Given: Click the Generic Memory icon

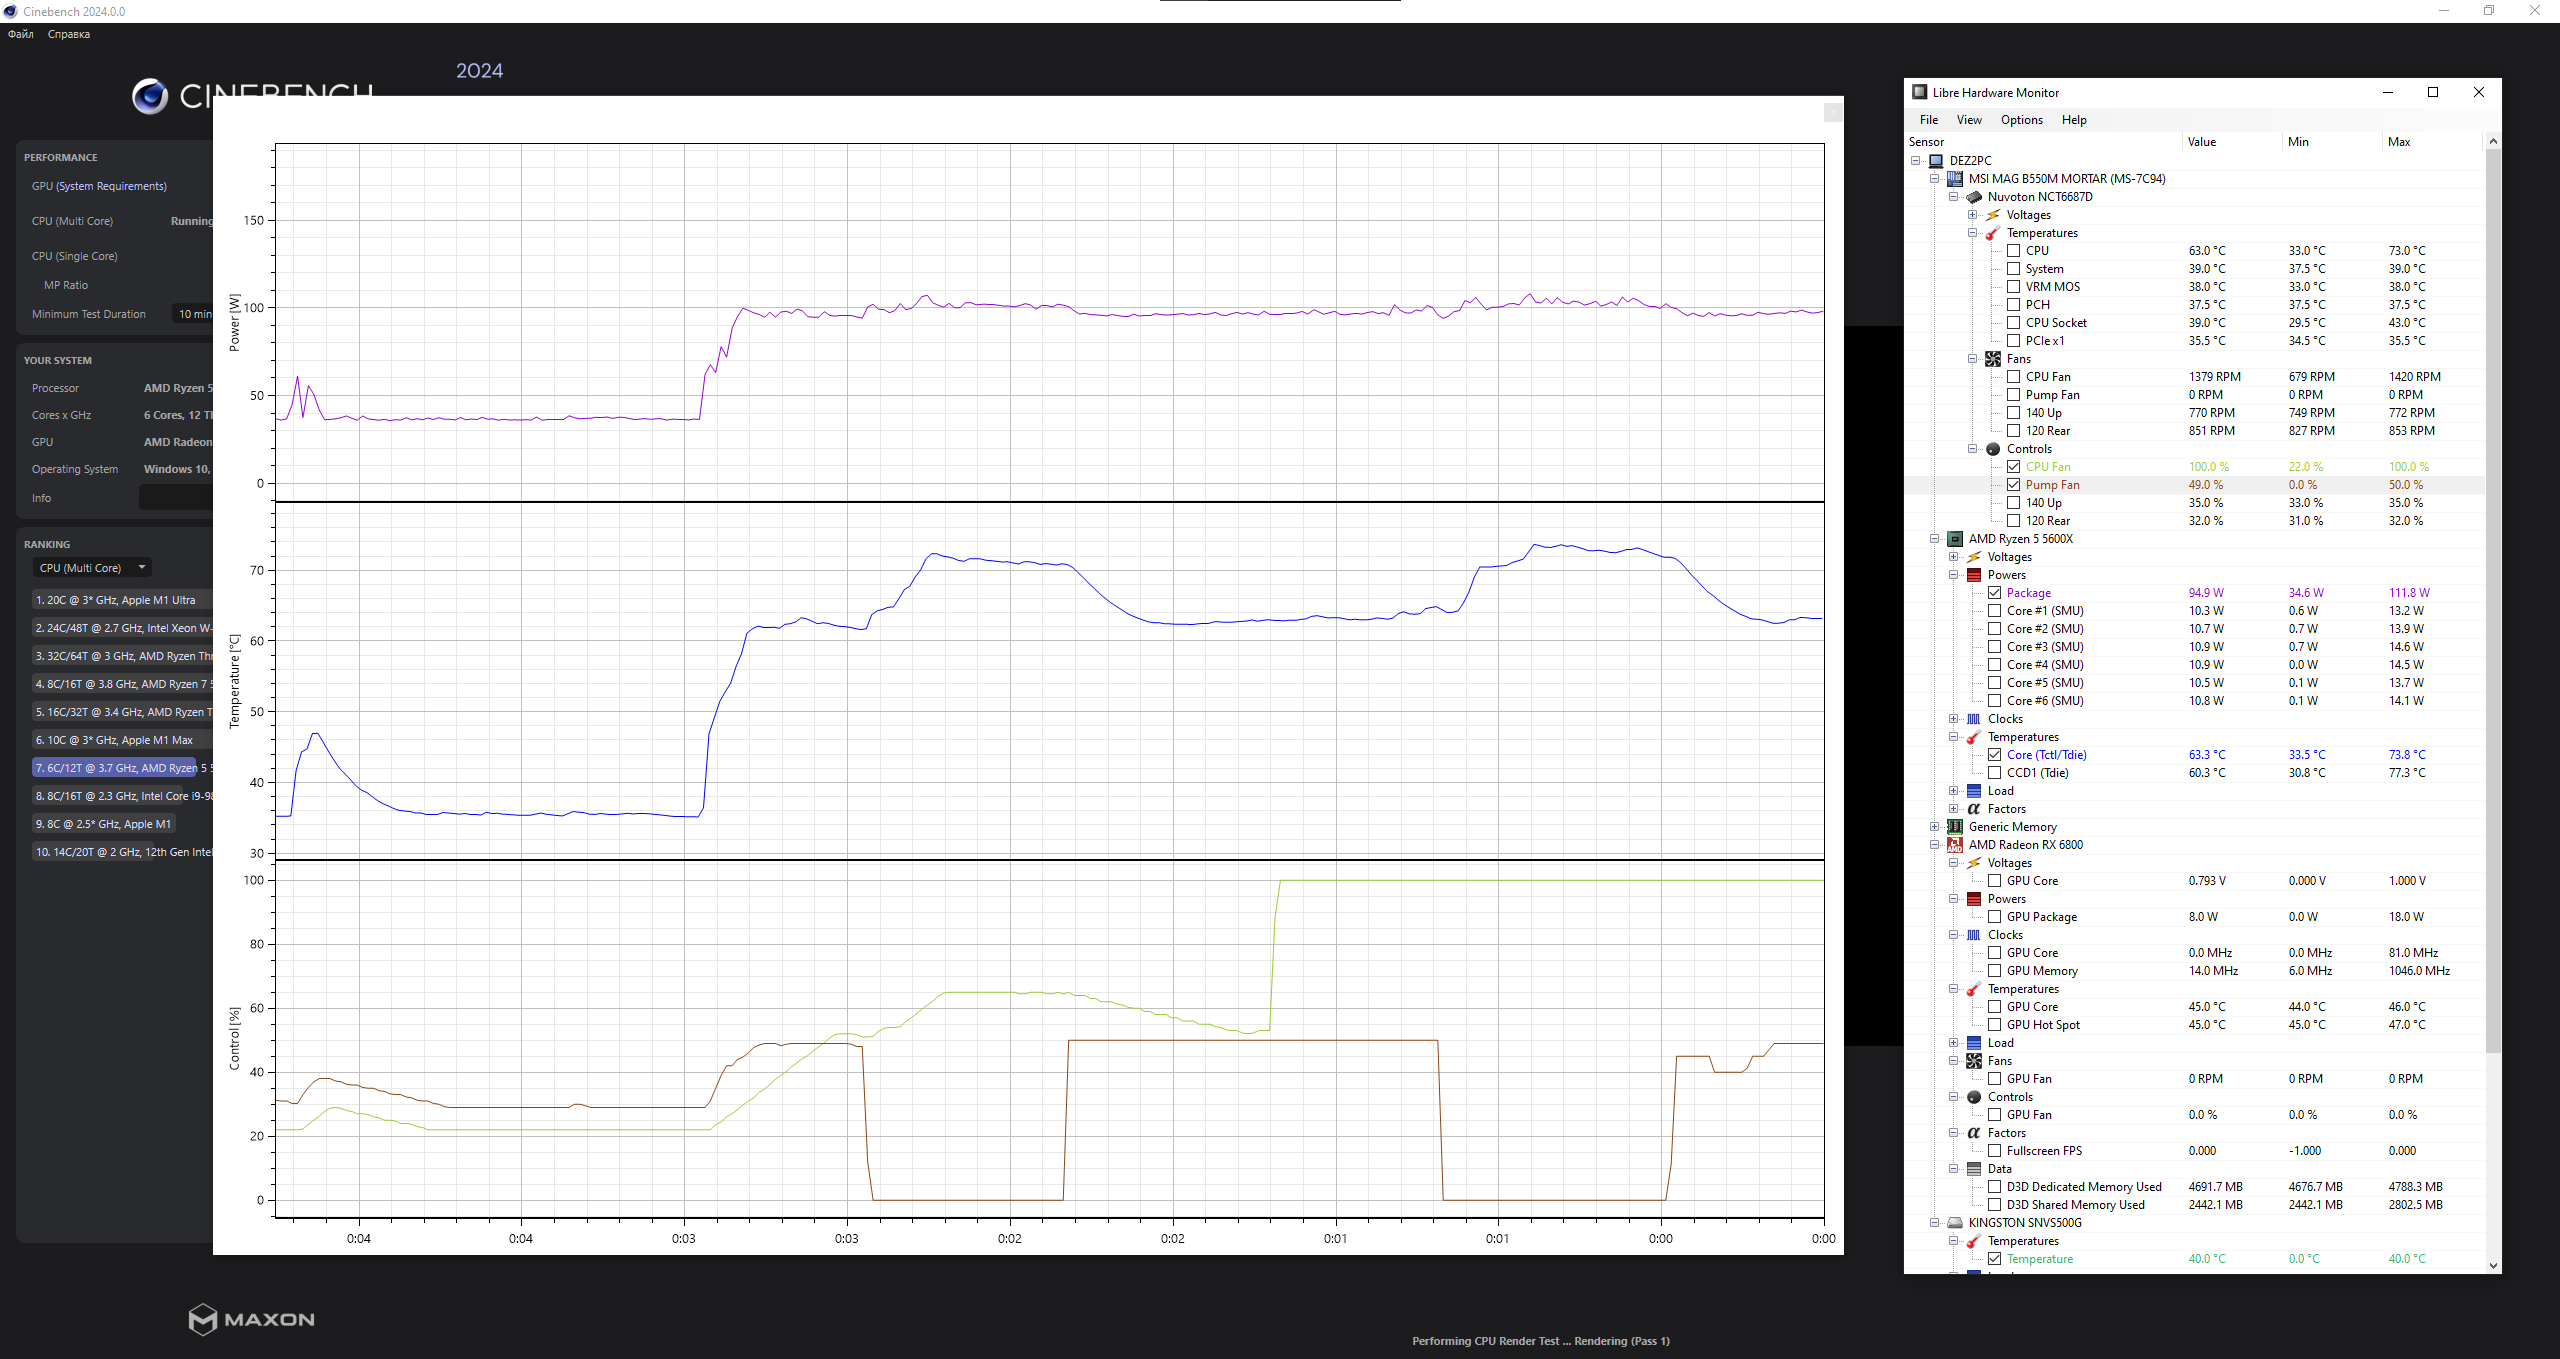Looking at the screenshot, I should 1955,827.
